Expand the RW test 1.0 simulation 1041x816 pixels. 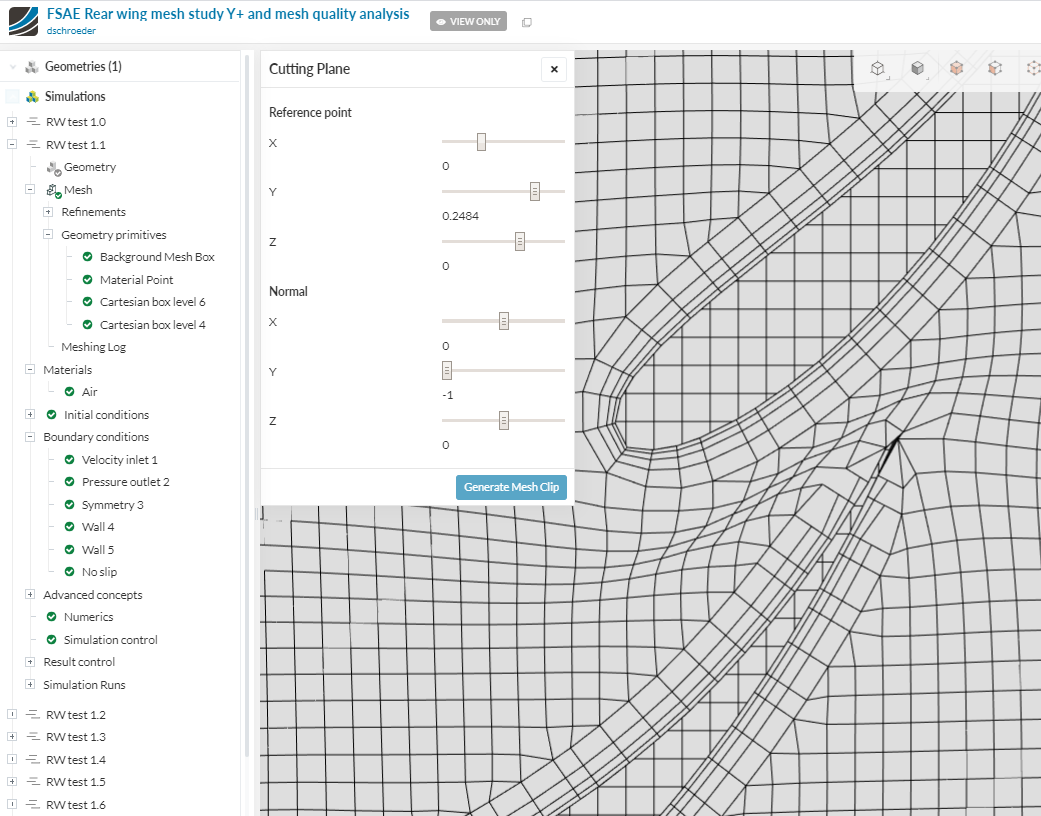(x=12, y=122)
